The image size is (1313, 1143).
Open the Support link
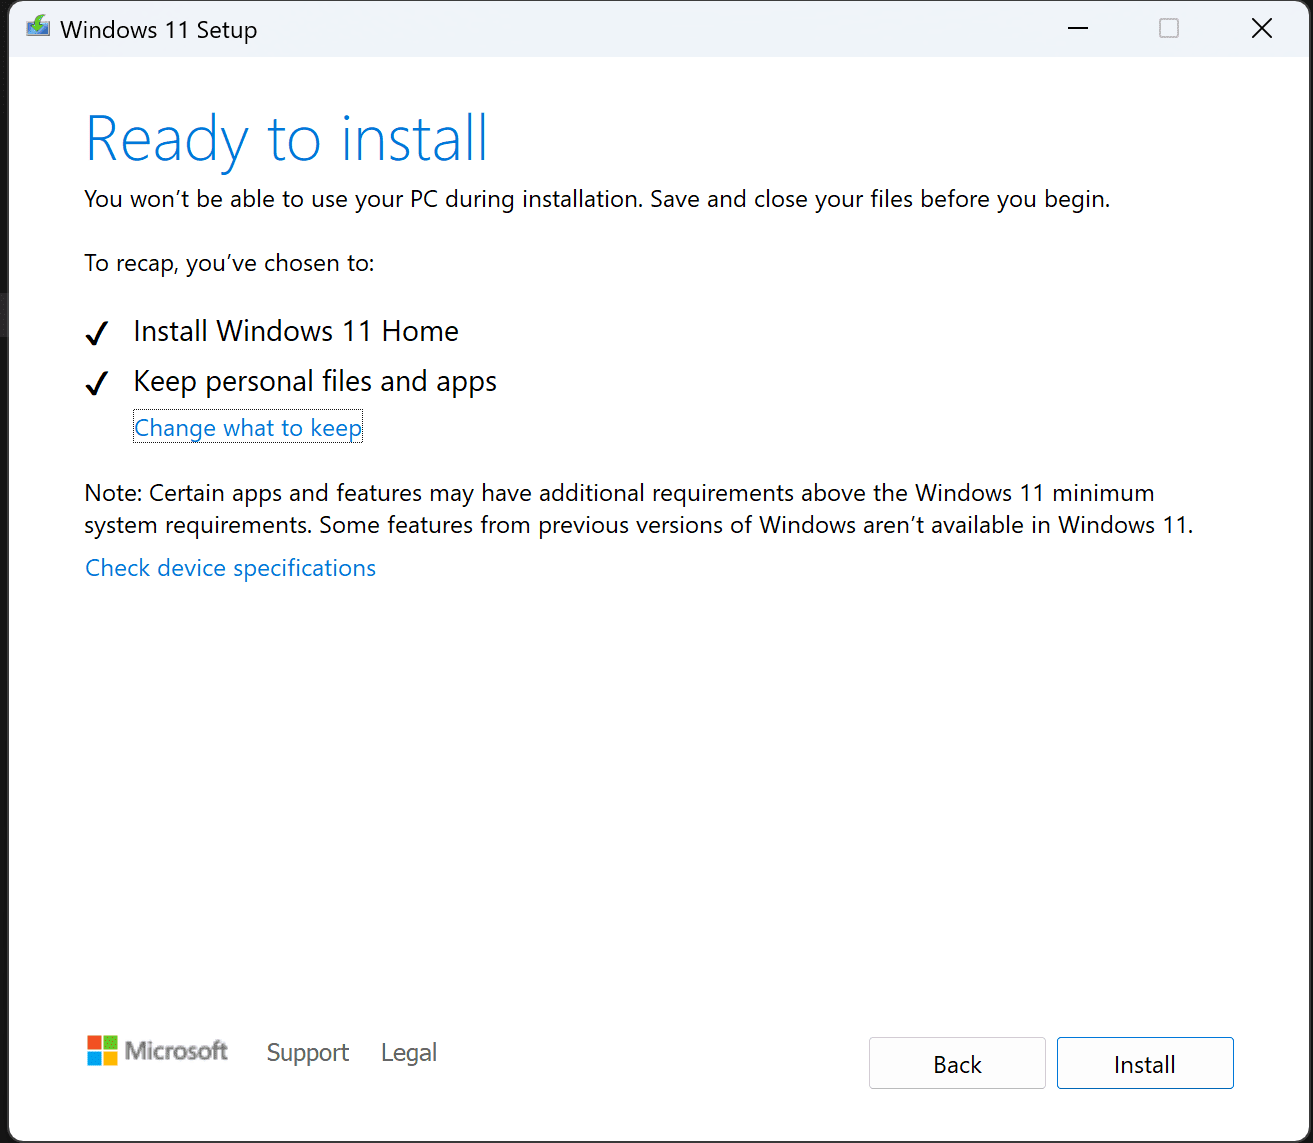tap(308, 1052)
